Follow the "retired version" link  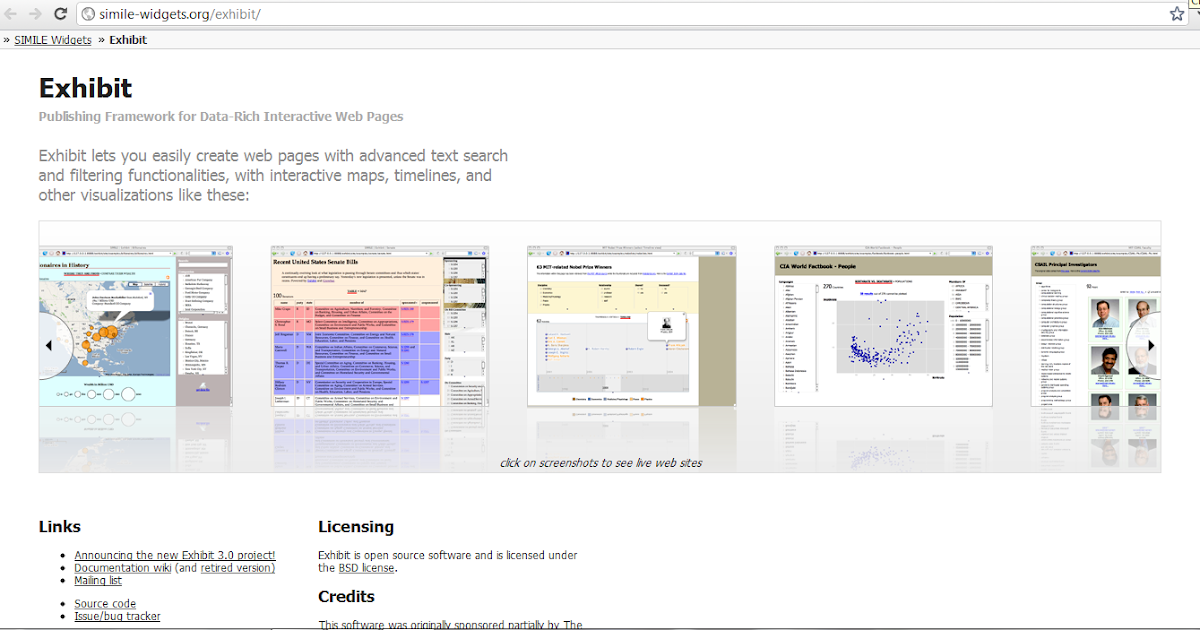[x=240, y=567]
